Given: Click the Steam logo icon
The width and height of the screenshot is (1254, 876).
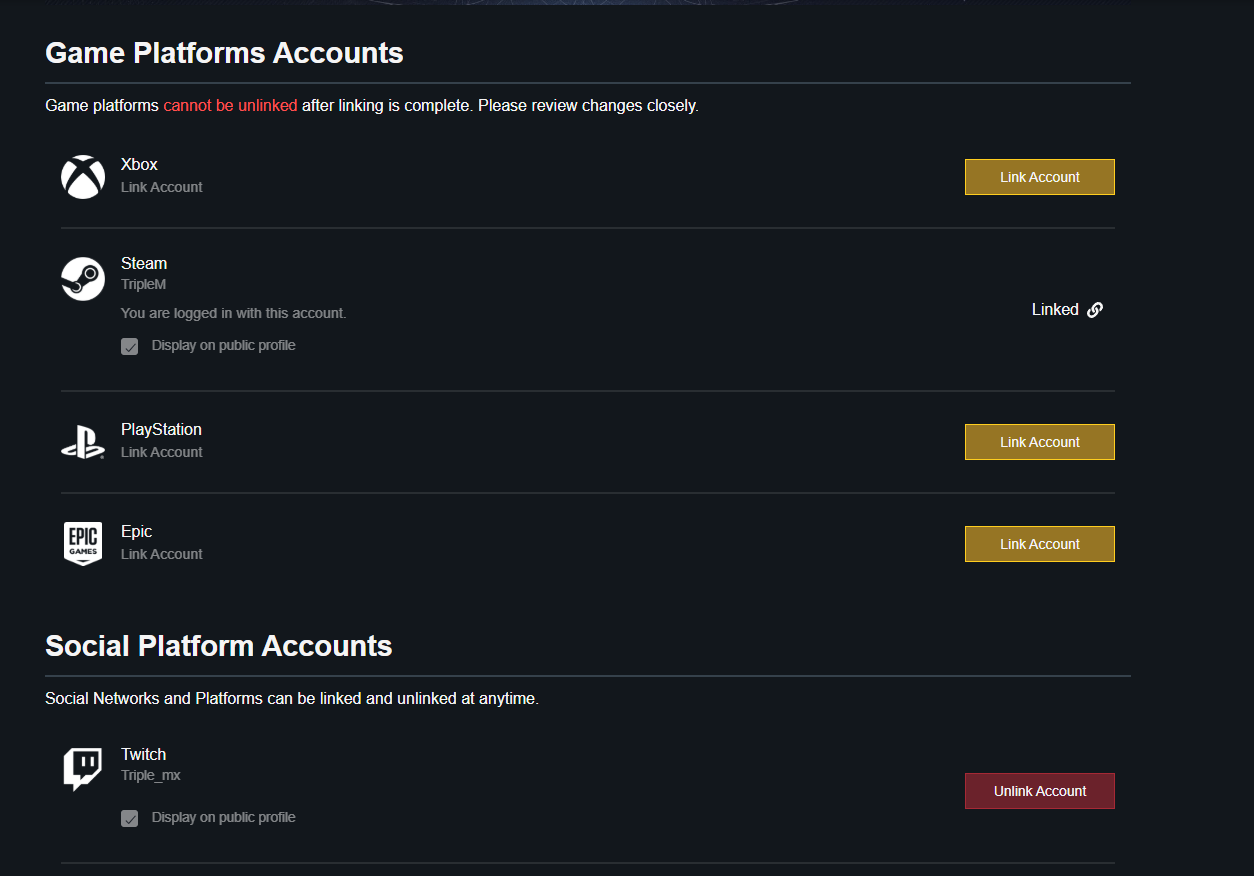Looking at the screenshot, I should pyautogui.click(x=83, y=278).
